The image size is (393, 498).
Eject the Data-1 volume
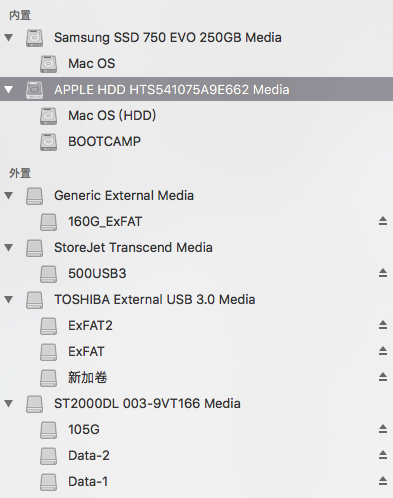[383, 481]
